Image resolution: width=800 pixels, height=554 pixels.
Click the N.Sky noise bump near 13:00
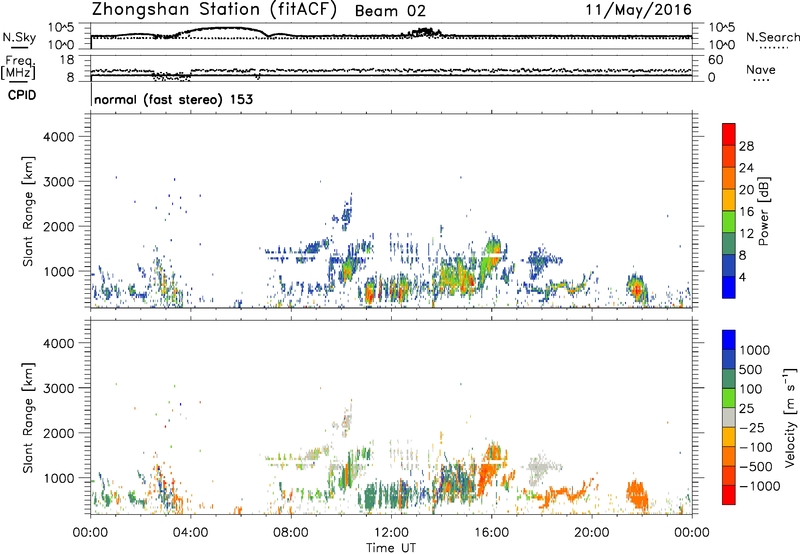pos(424,33)
